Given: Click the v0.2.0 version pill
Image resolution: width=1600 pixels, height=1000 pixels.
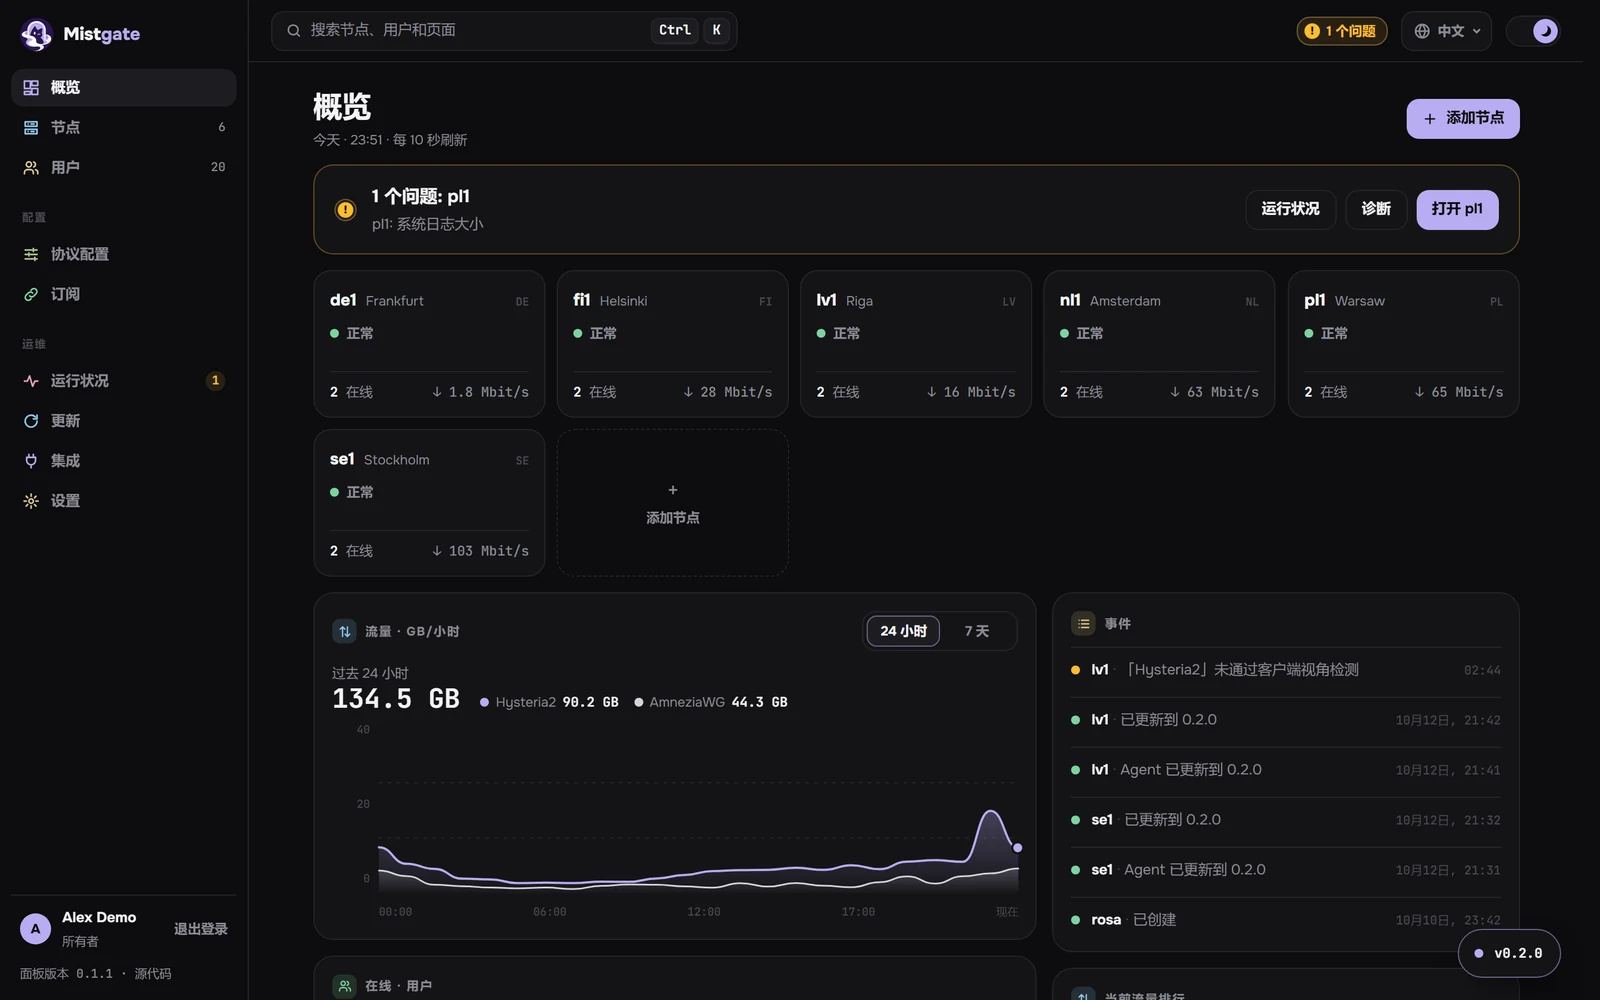Looking at the screenshot, I should 1509,953.
